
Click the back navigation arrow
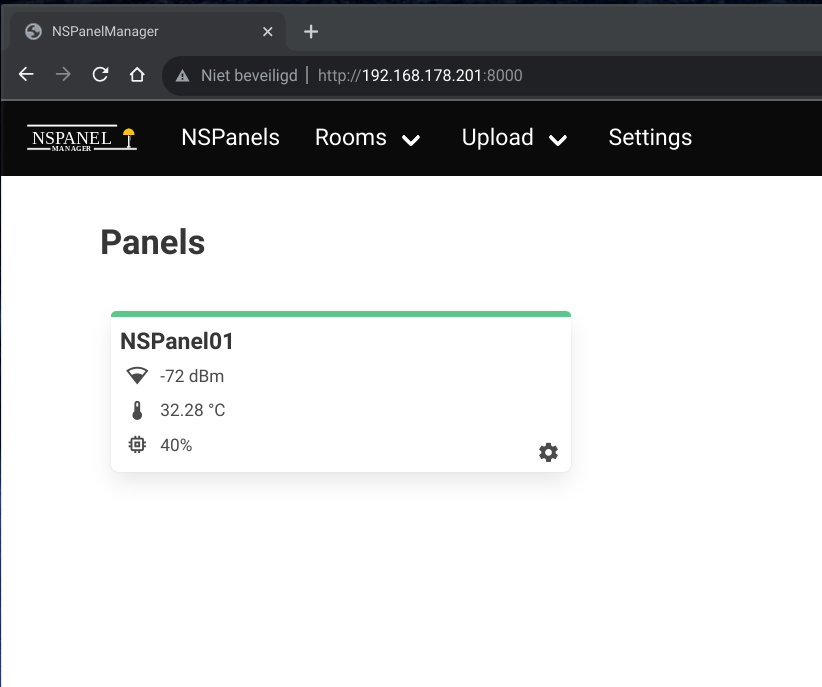(25, 75)
